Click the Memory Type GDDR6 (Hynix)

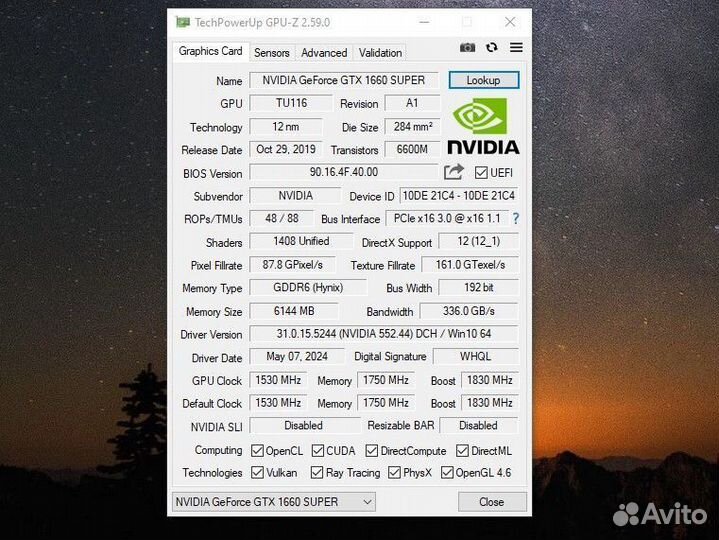[x=308, y=288]
